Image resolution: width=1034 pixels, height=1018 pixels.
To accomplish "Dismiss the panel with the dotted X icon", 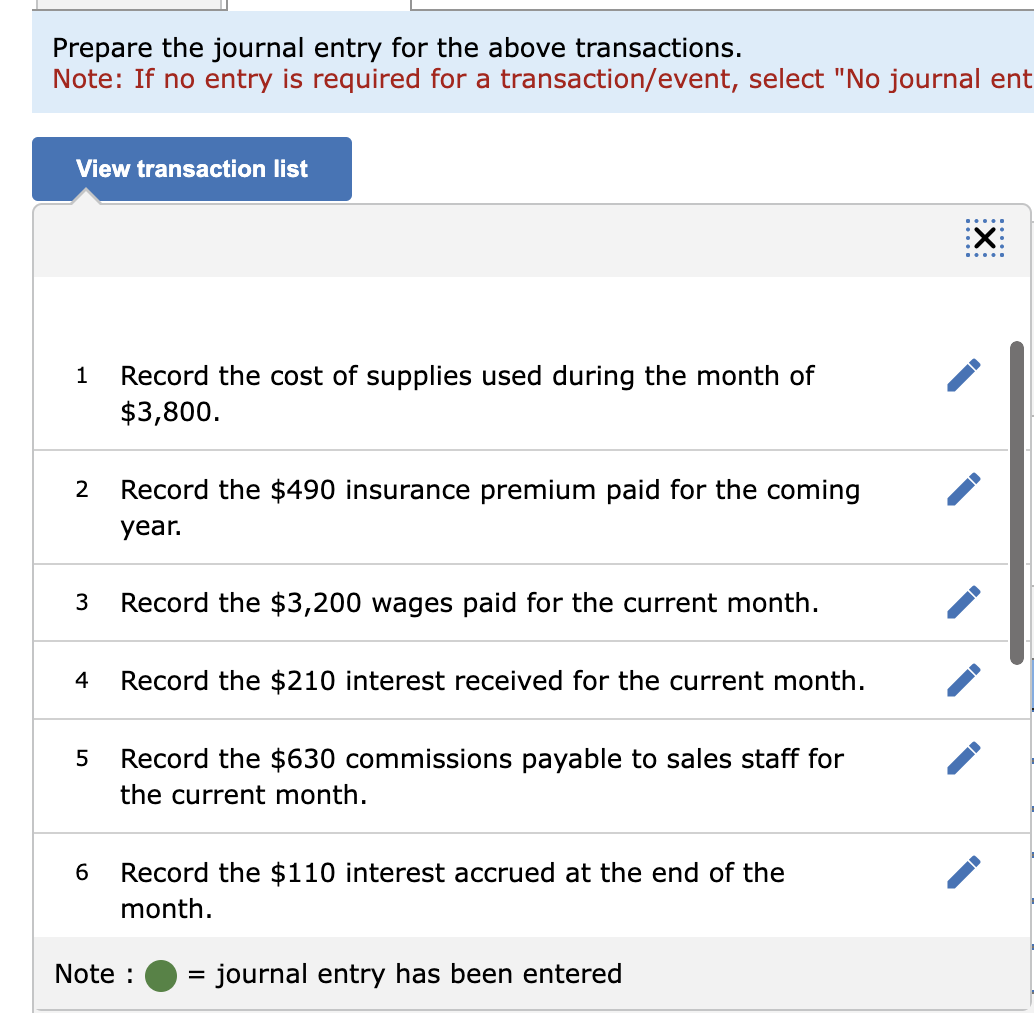I will coord(984,238).
